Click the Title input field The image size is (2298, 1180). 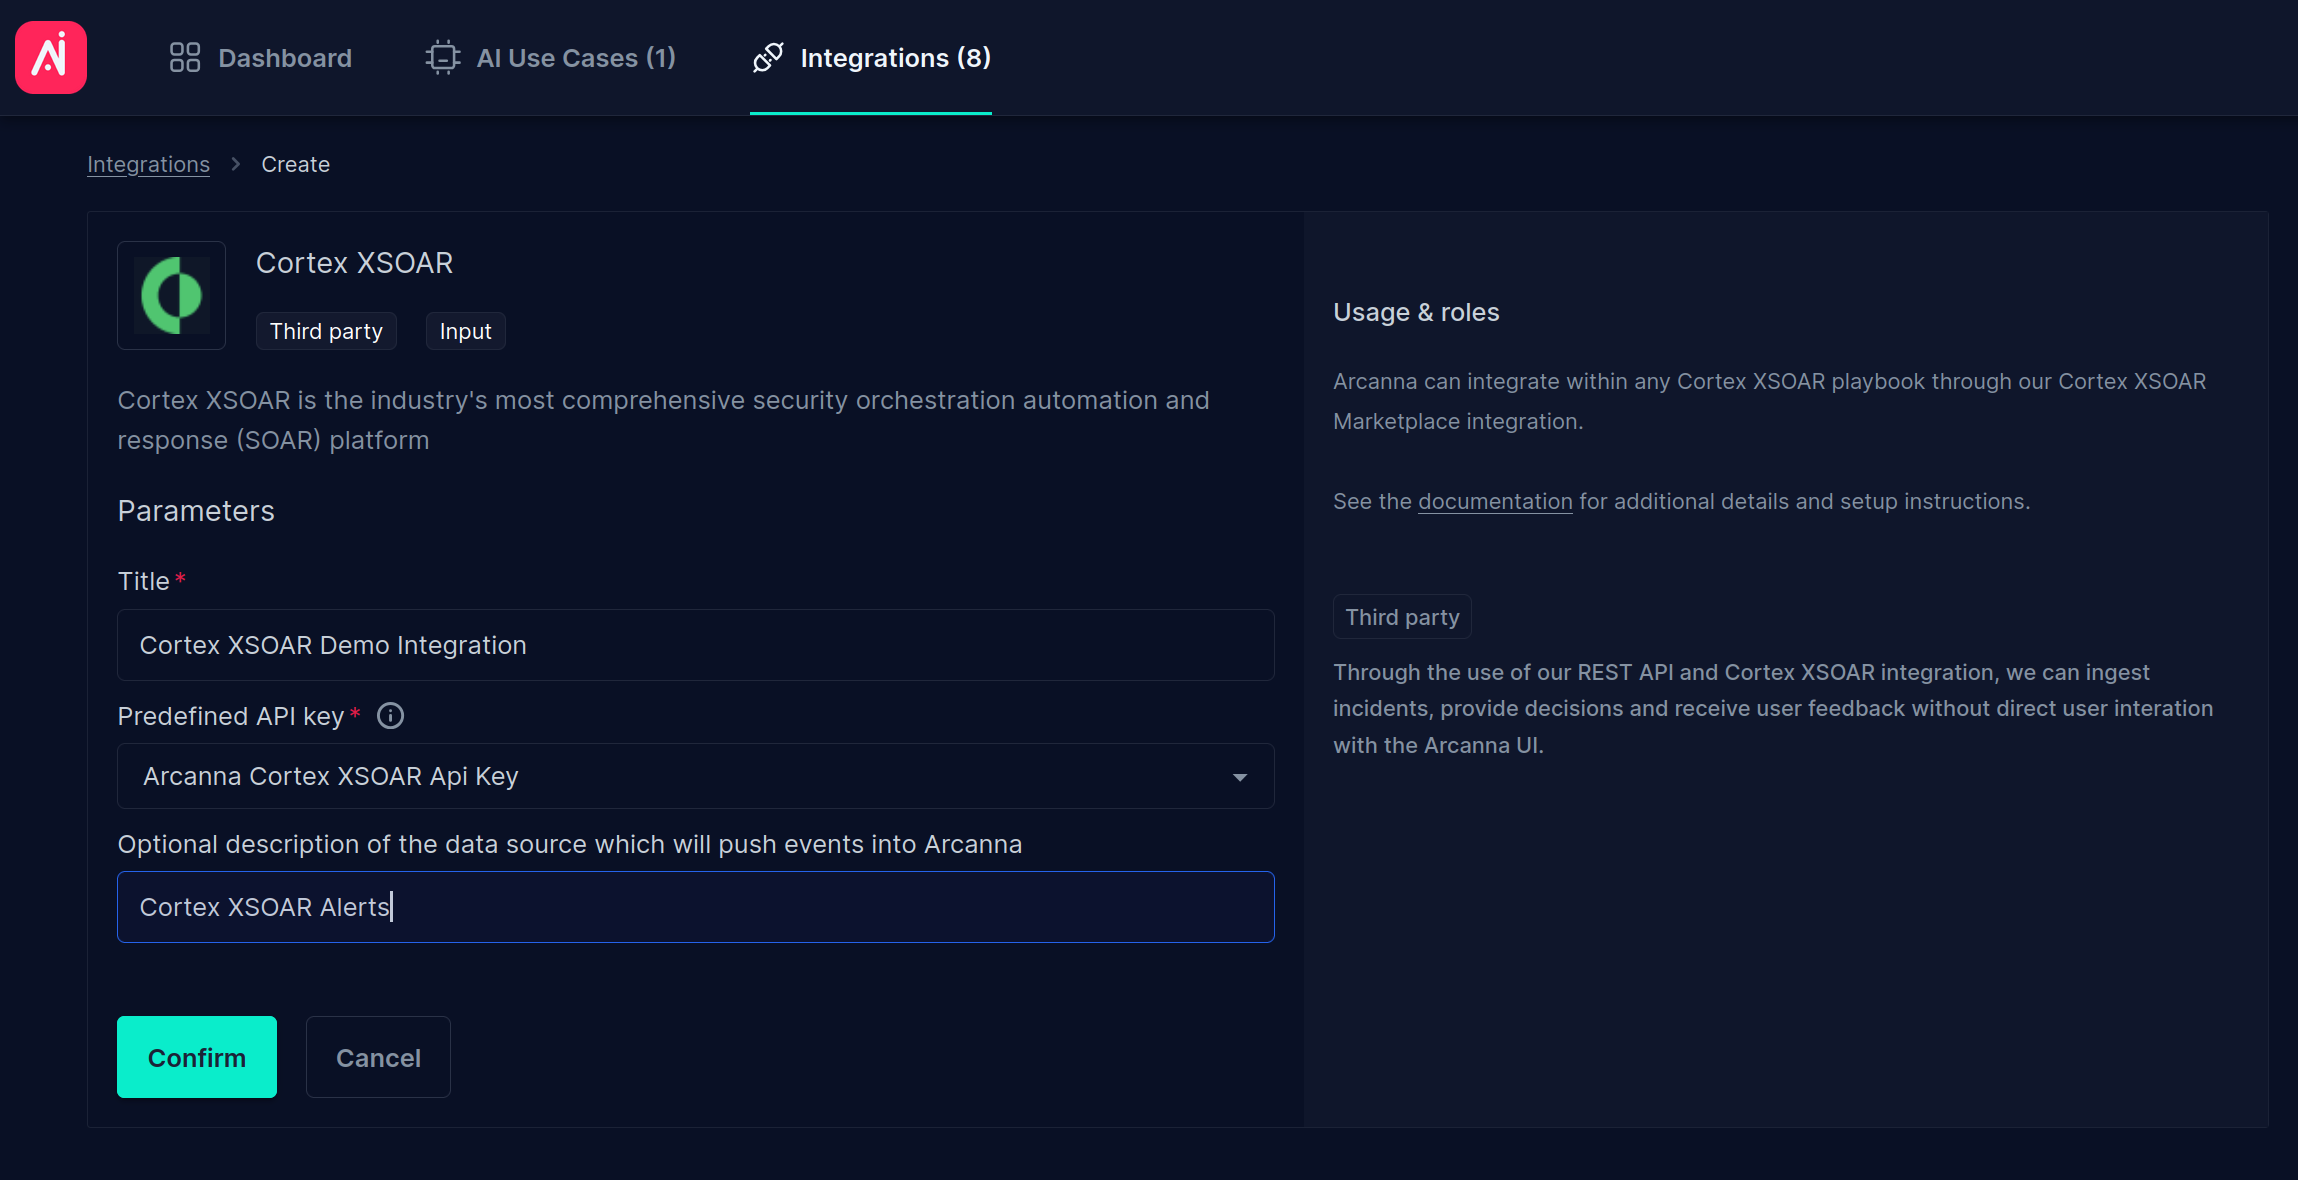[696, 645]
